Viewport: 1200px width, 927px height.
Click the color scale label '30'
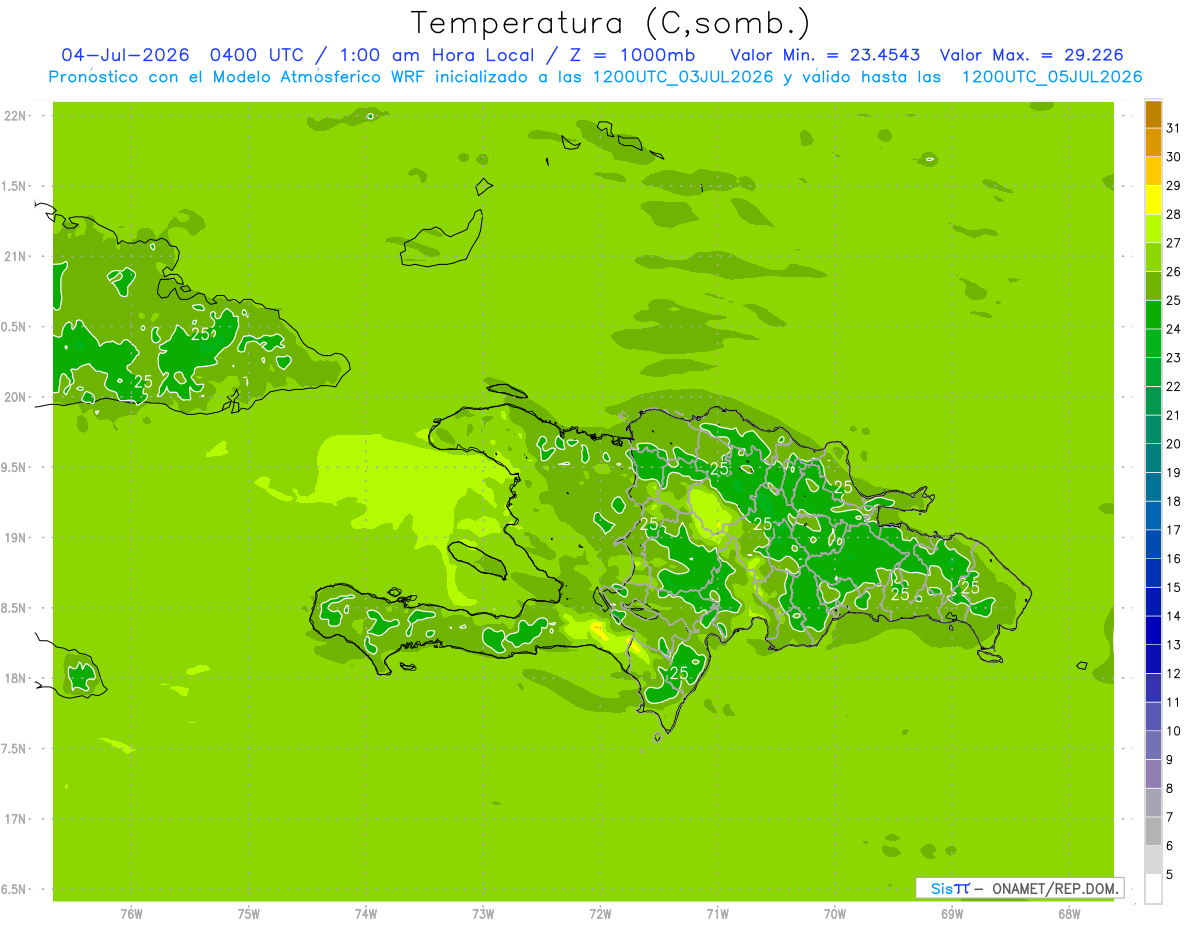coord(1173,156)
